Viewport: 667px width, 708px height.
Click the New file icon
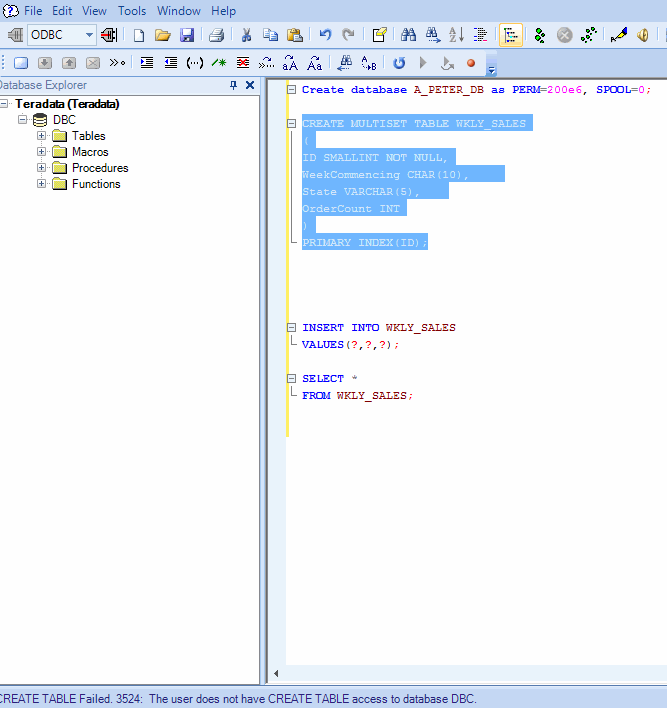click(139, 35)
